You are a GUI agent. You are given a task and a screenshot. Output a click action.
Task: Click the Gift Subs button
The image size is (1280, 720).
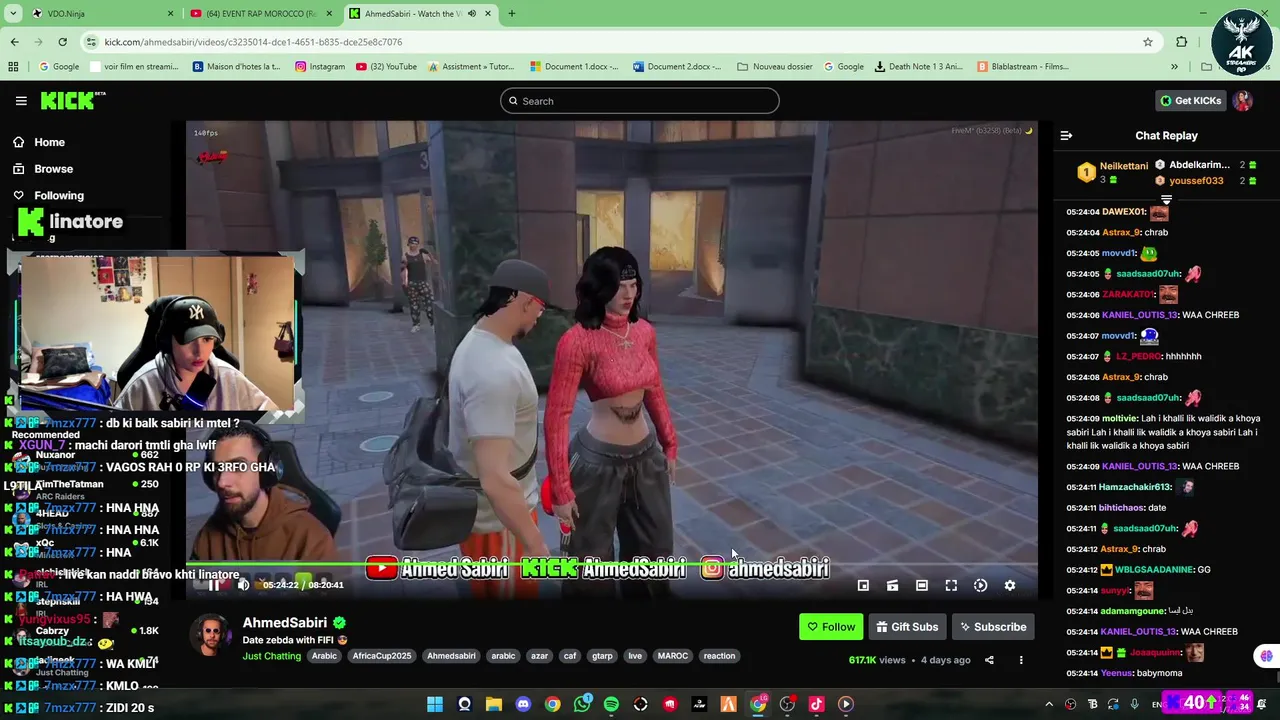[907, 627]
